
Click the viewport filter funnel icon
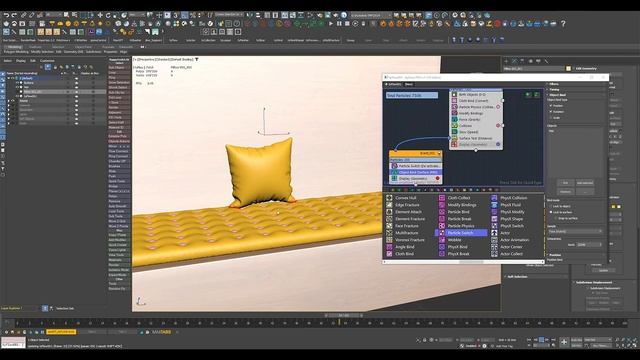[x=197, y=60]
